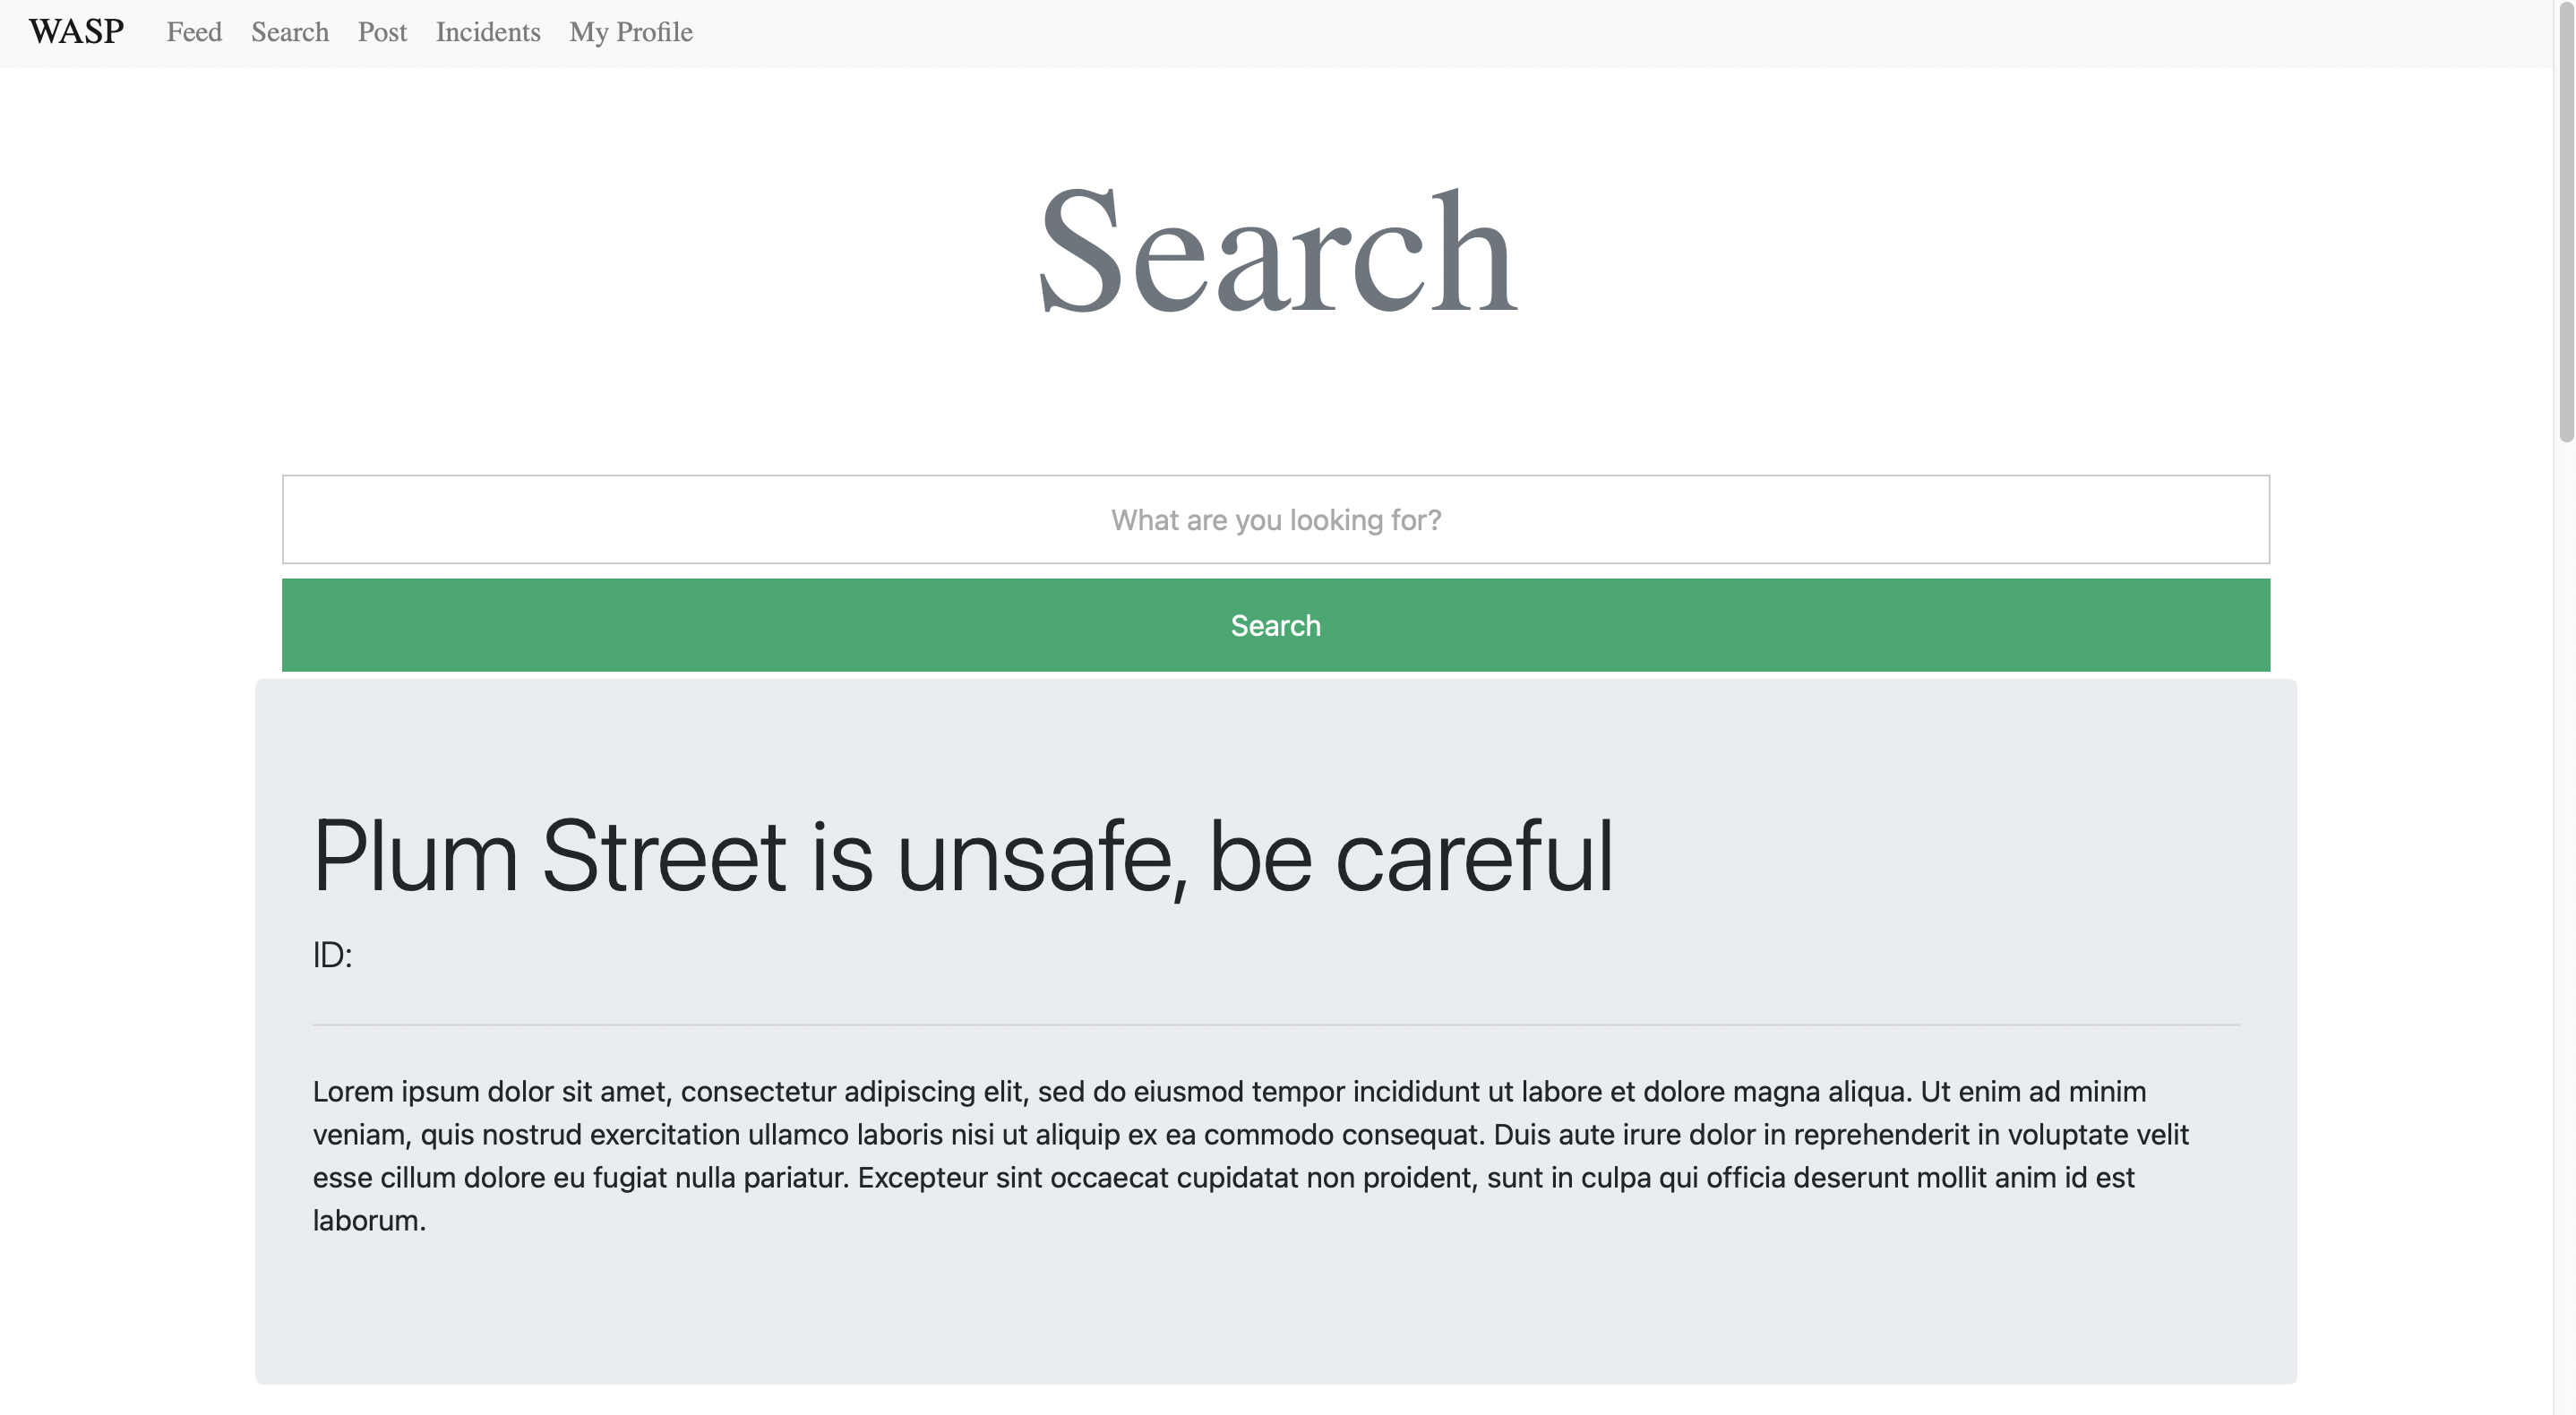Open My Profile
This screenshot has height=1415, width=2576.
pyautogui.click(x=630, y=32)
